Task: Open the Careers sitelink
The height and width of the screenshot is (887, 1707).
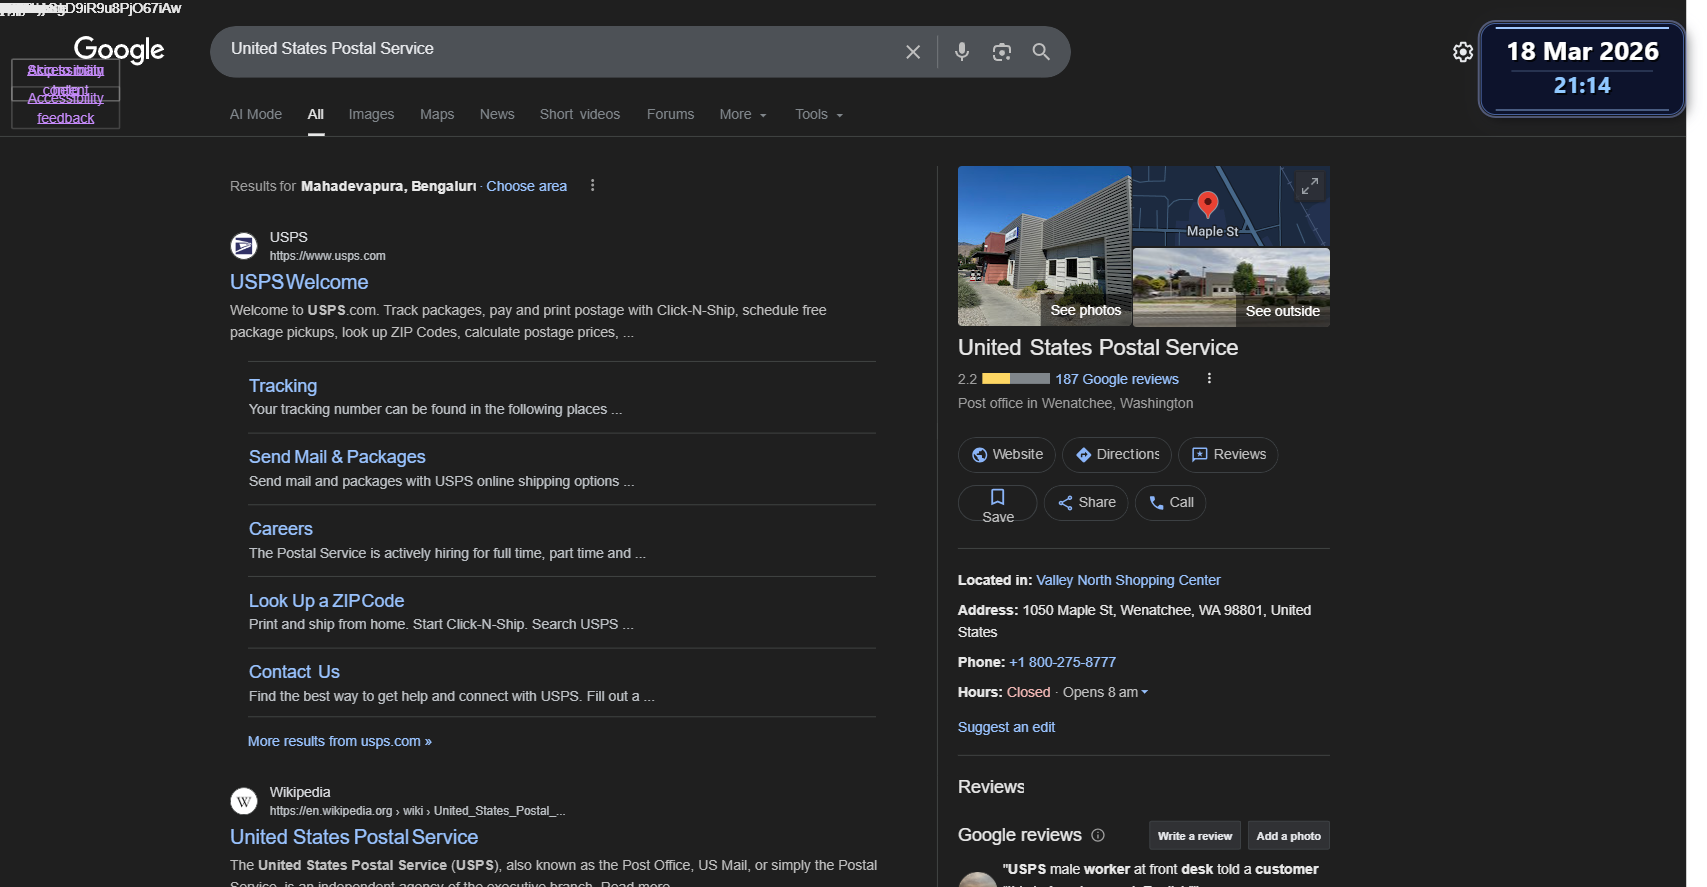Action: click(281, 529)
